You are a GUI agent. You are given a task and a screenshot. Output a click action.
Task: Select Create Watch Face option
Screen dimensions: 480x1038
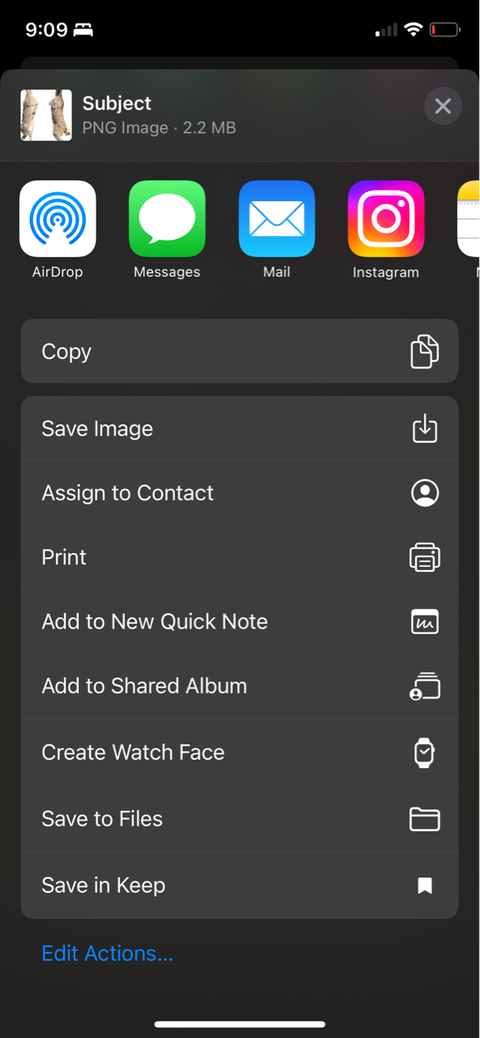click(240, 753)
